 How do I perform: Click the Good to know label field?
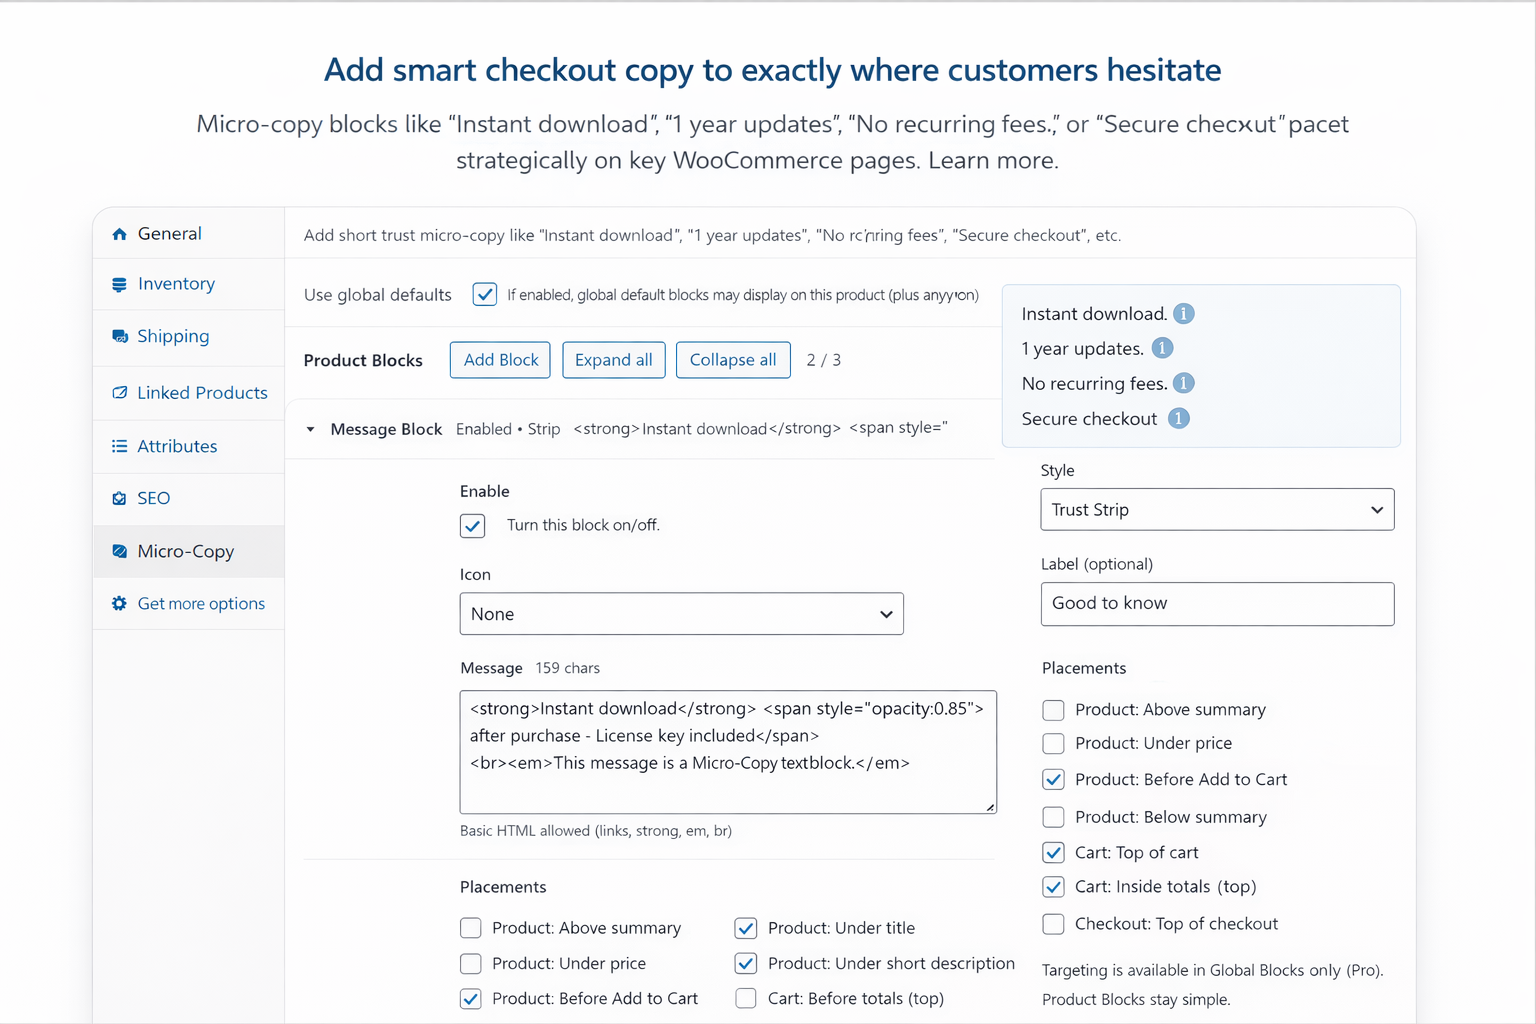coord(1217,604)
